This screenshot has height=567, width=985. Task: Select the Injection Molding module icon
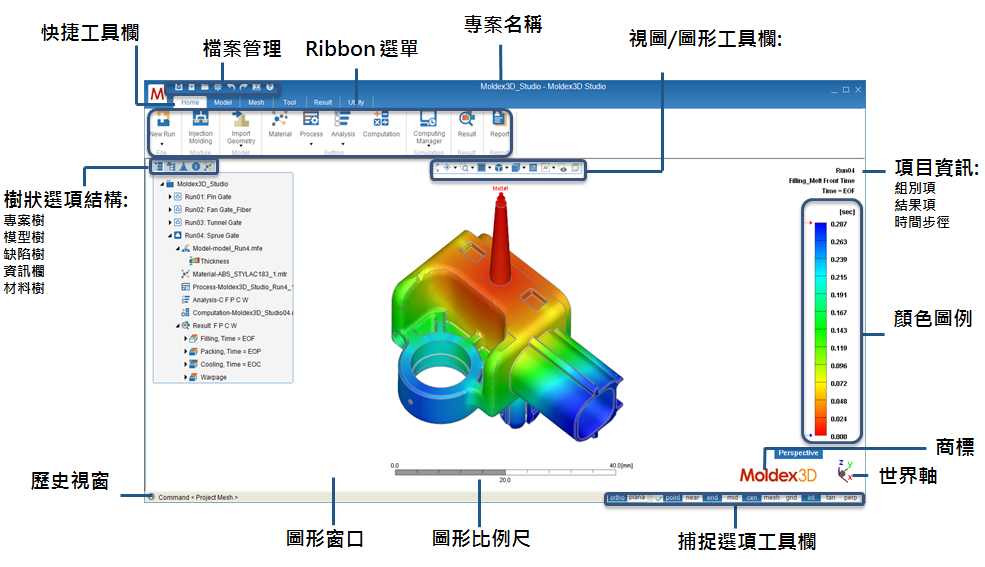pos(200,118)
